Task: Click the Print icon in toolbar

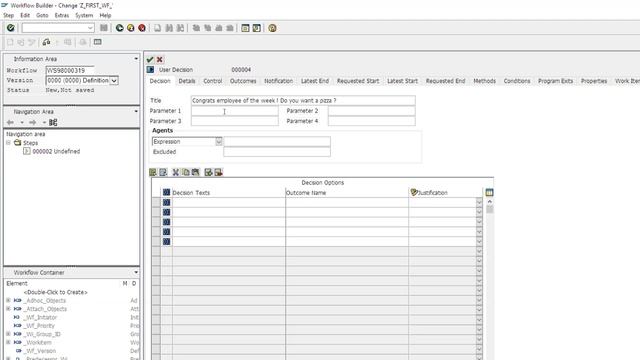Action: (x=158, y=28)
